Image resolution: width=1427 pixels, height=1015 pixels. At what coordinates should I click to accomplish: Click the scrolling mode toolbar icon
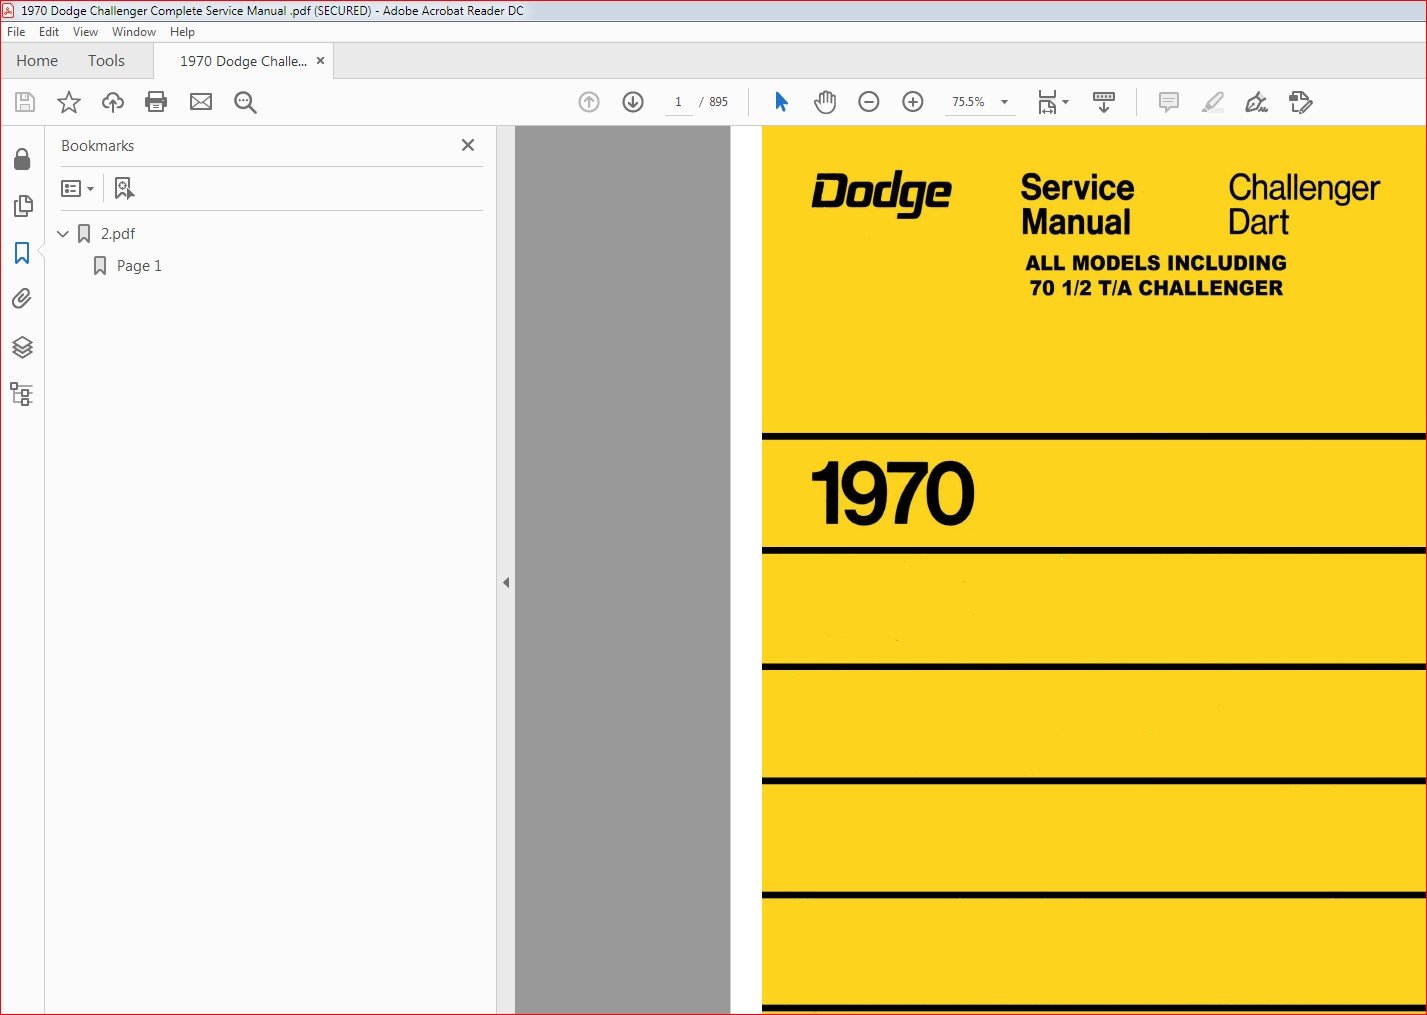(x=1104, y=102)
